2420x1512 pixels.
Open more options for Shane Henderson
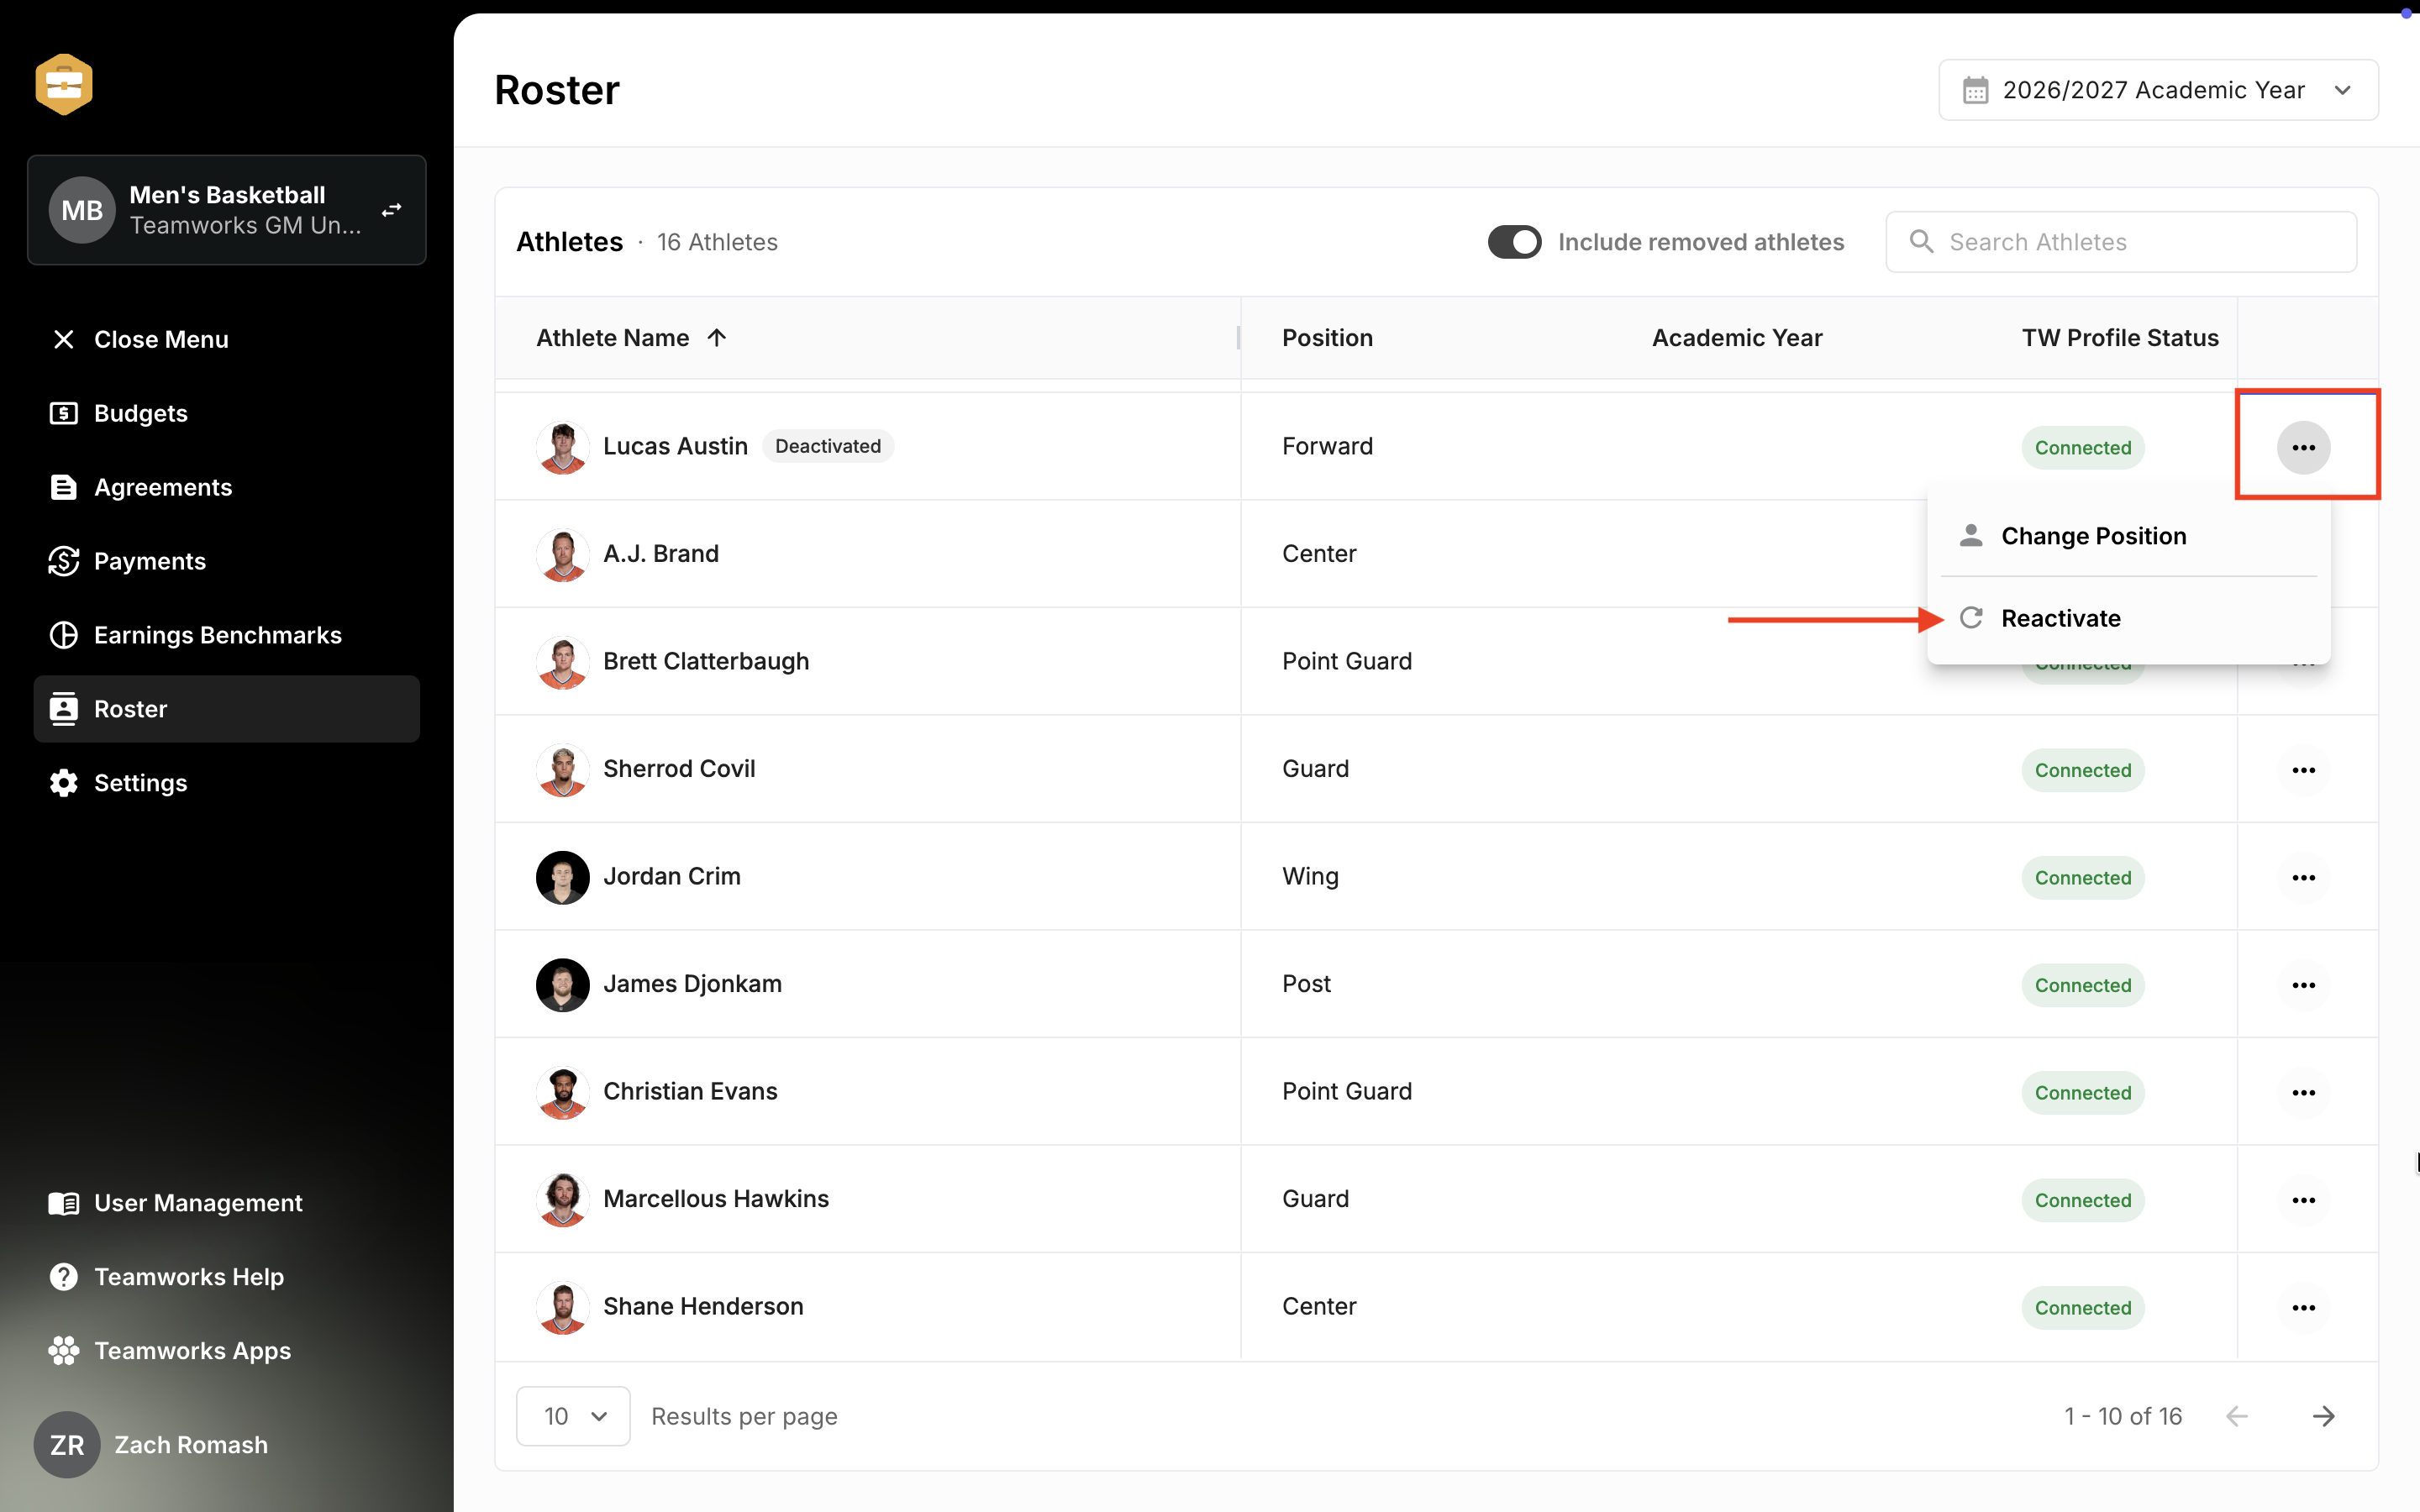point(2304,1308)
